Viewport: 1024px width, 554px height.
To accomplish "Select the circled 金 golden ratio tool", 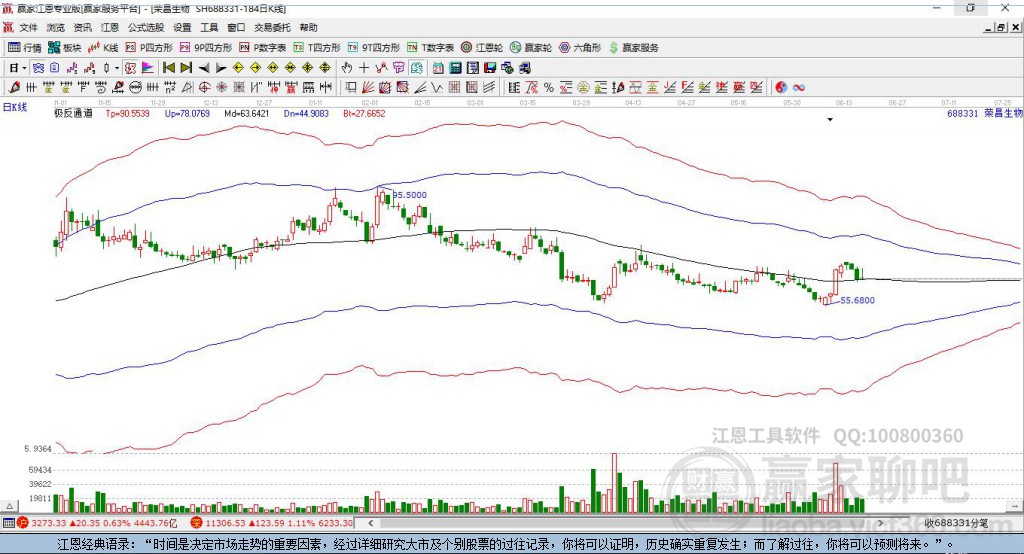I will pyautogui.click(x=583, y=88).
